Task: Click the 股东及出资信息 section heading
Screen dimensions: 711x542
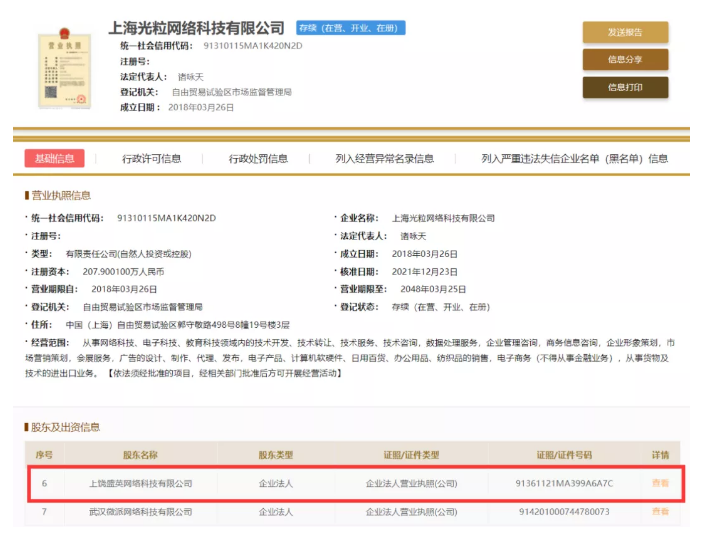Action: point(65,427)
